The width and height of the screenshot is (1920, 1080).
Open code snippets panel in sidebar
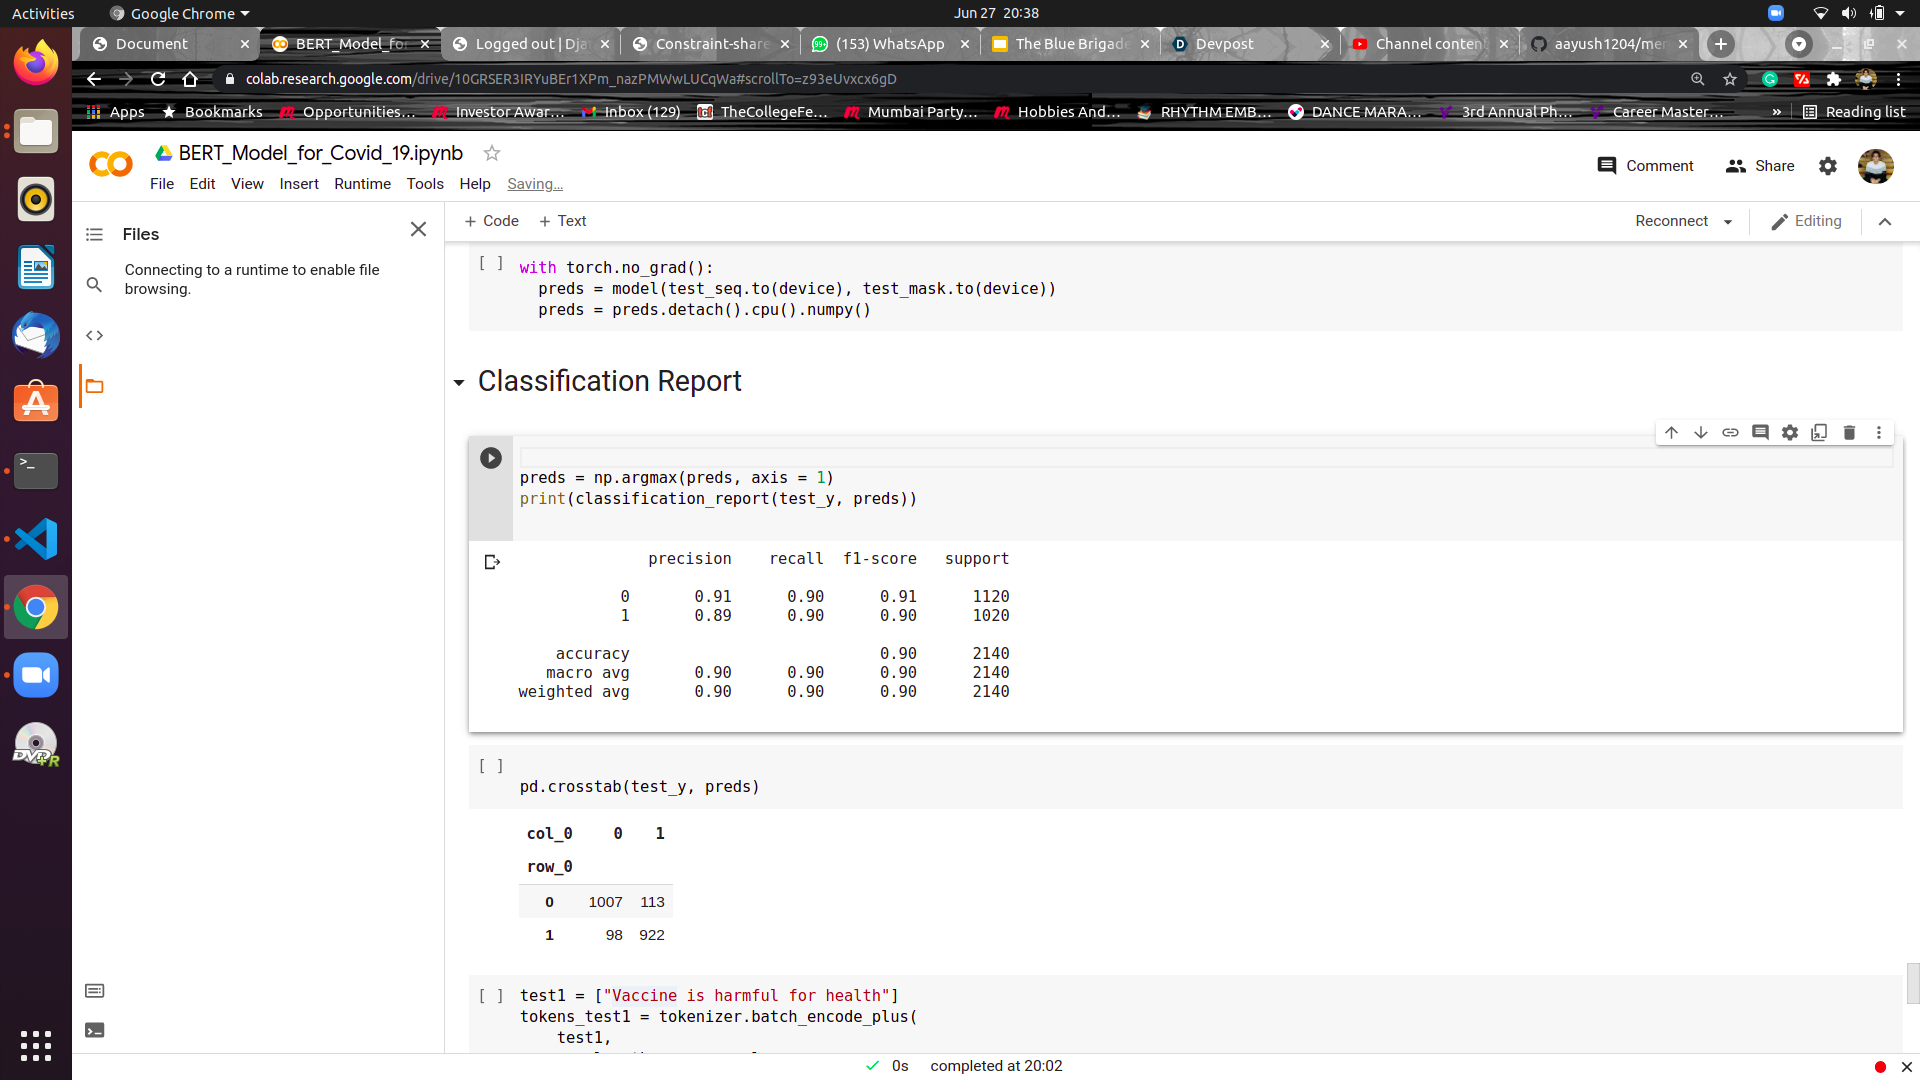(94, 335)
